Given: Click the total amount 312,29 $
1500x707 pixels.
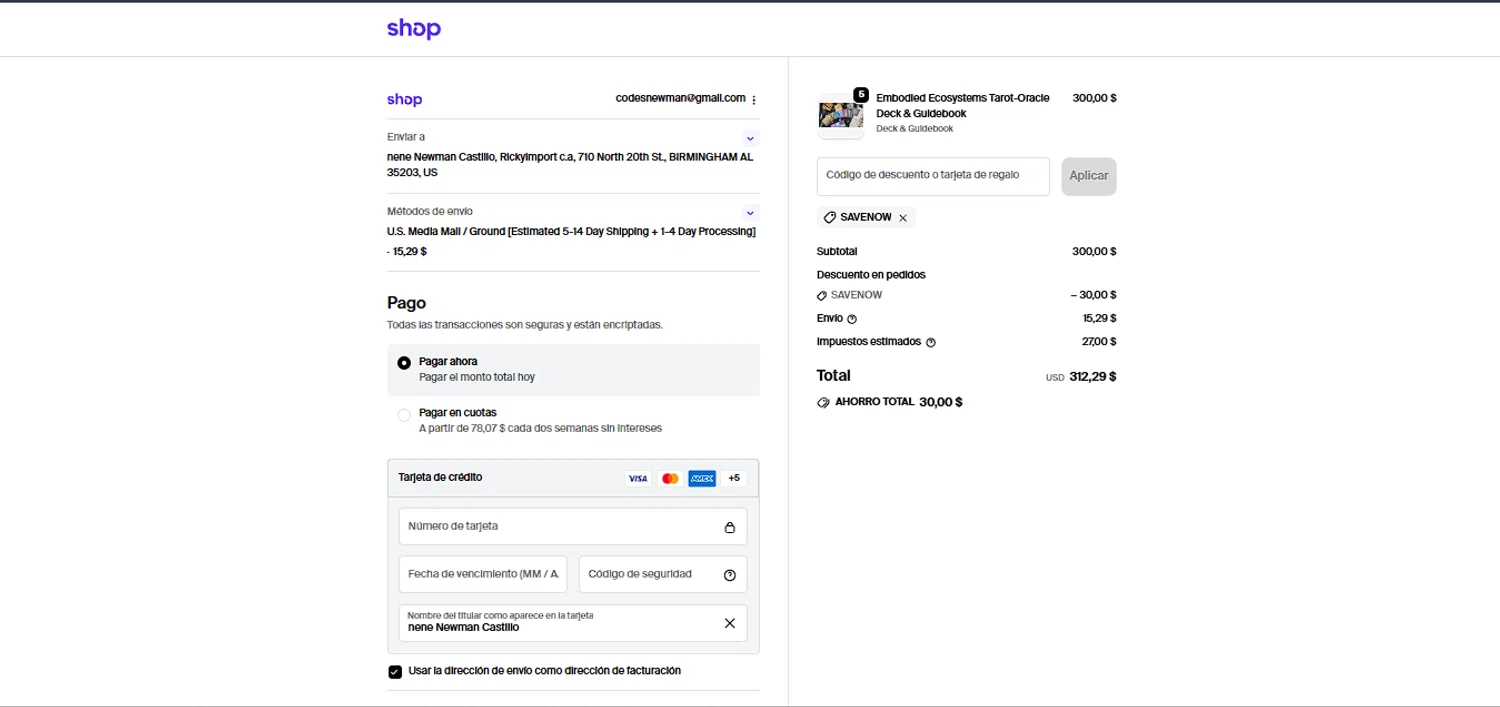Looking at the screenshot, I should click(1093, 377).
